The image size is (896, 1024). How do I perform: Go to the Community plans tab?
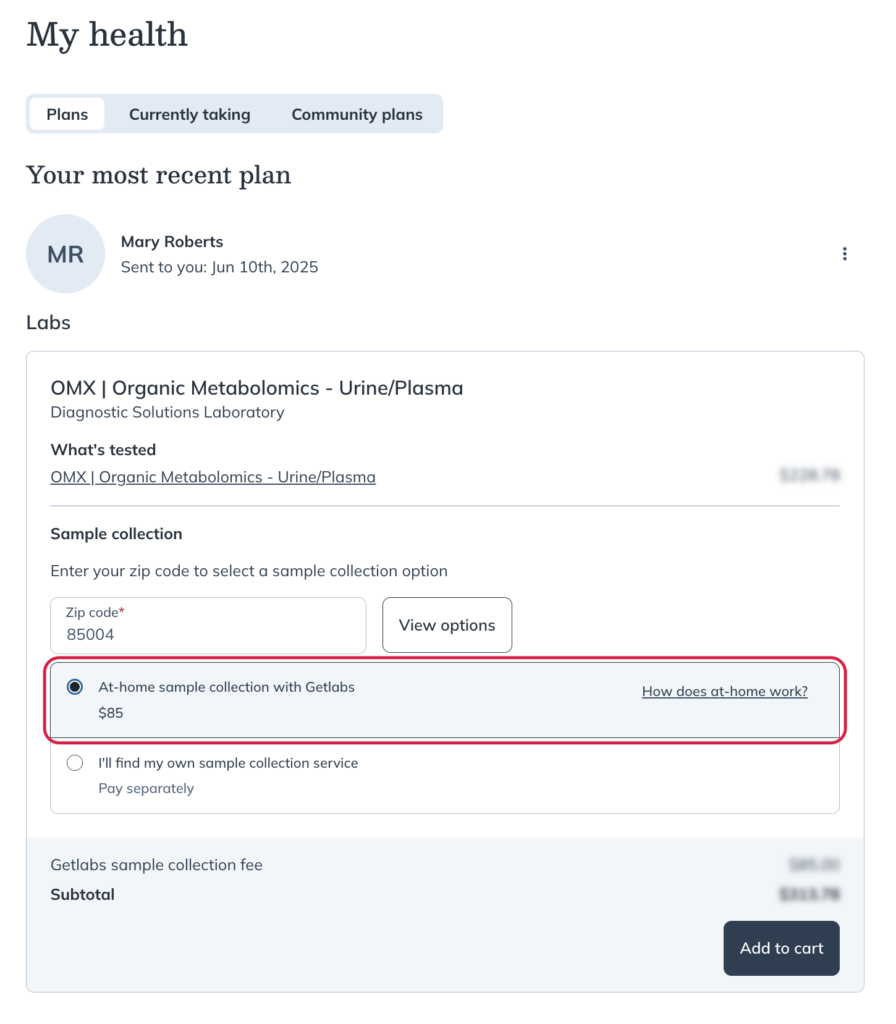(357, 114)
